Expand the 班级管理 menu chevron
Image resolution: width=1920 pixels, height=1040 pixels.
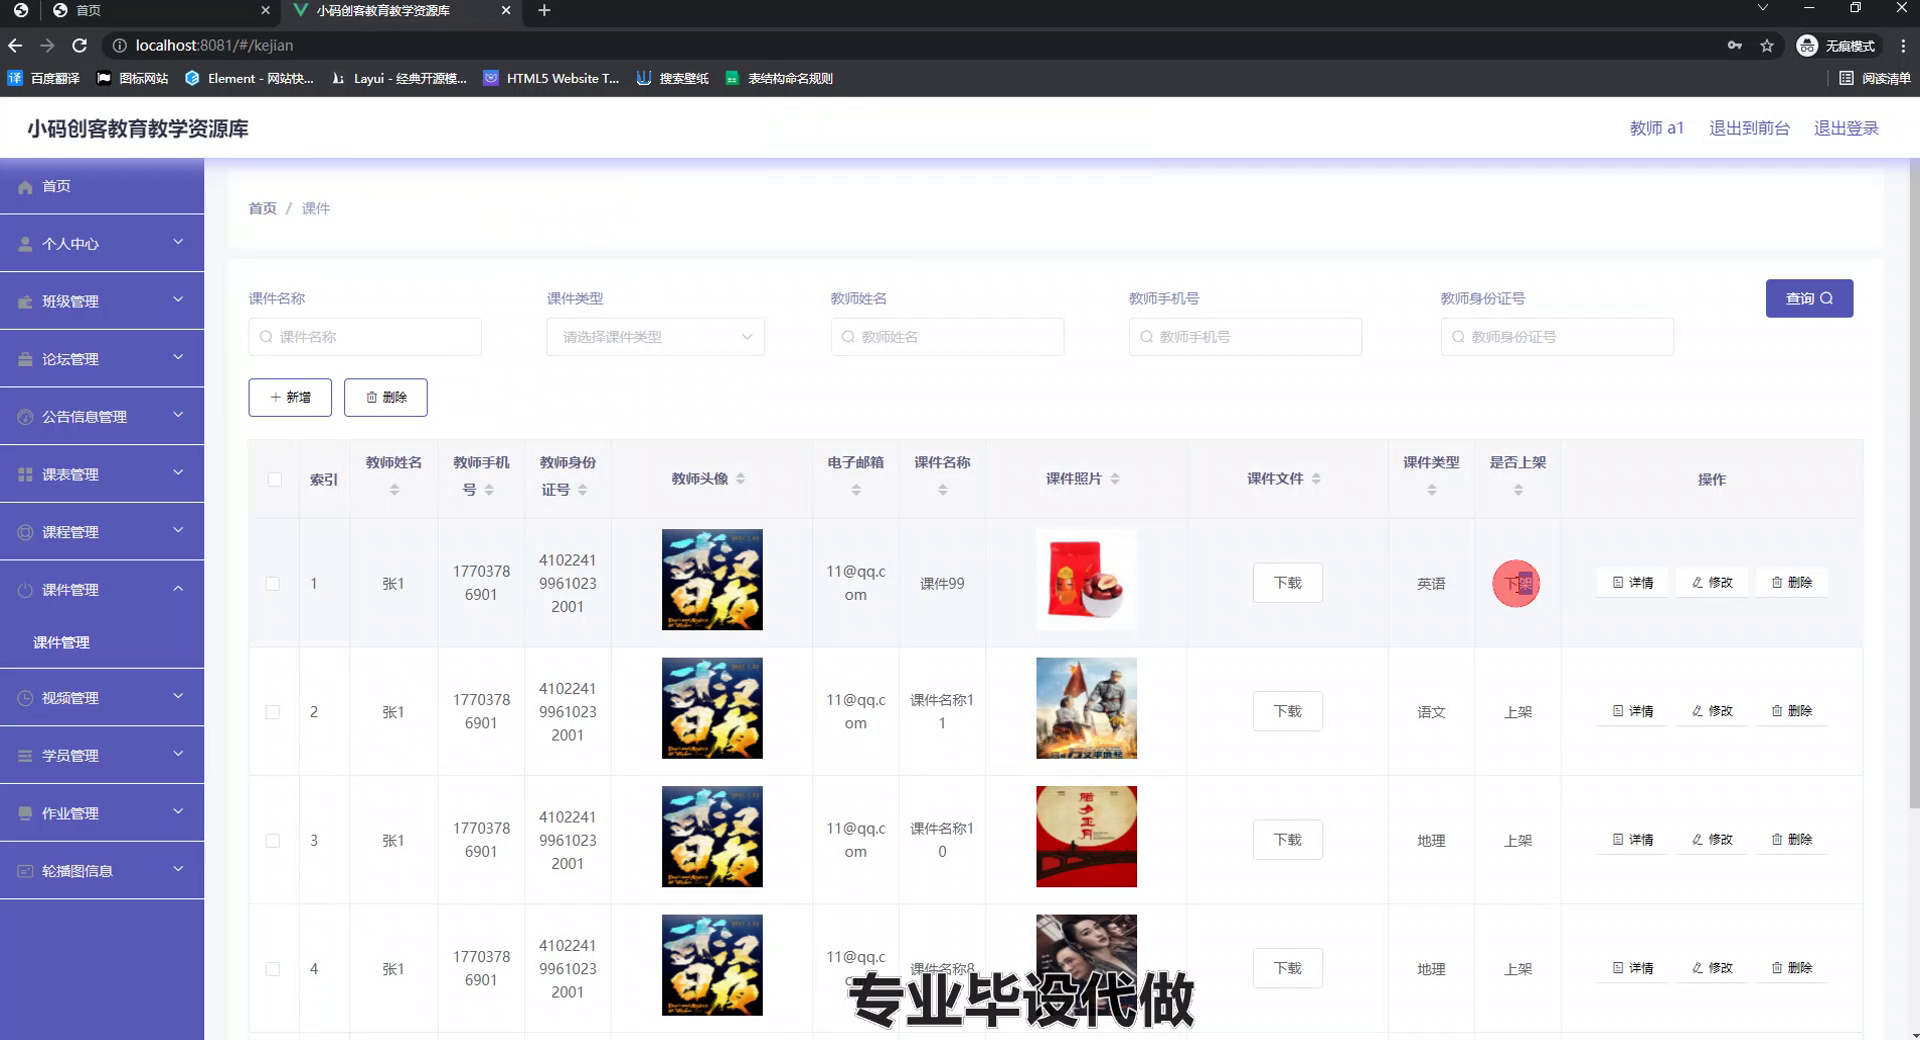click(x=178, y=300)
